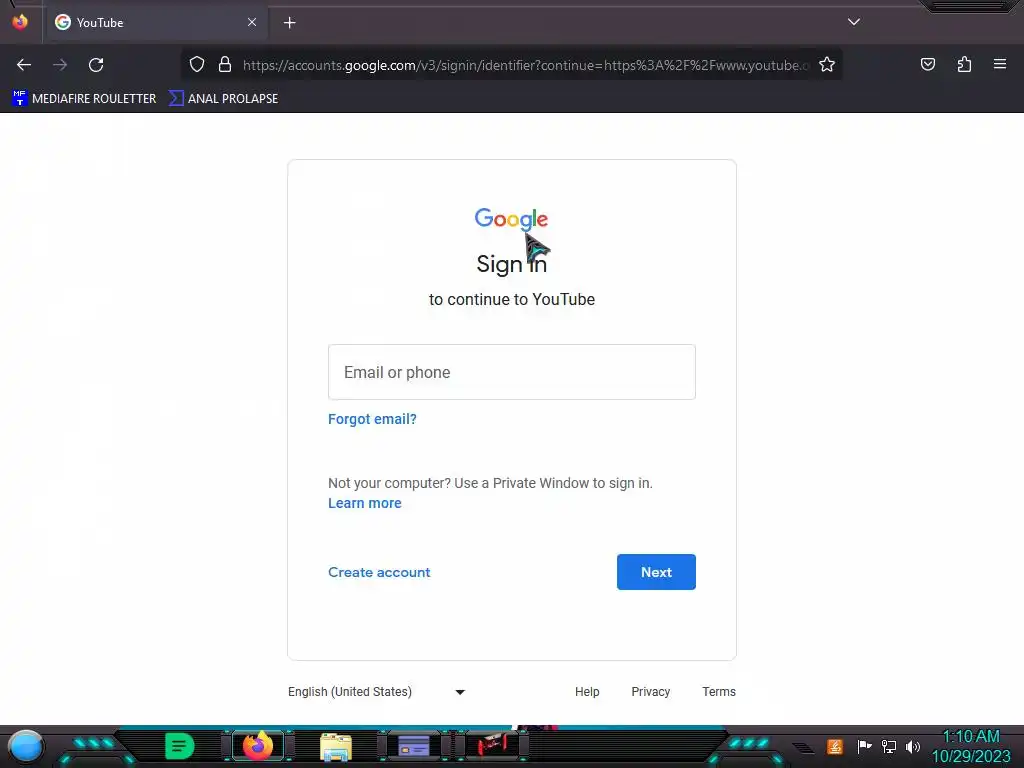The width and height of the screenshot is (1024, 768).
Task: Open the green notes app in taskbar
Action: (x=180, y=746)
